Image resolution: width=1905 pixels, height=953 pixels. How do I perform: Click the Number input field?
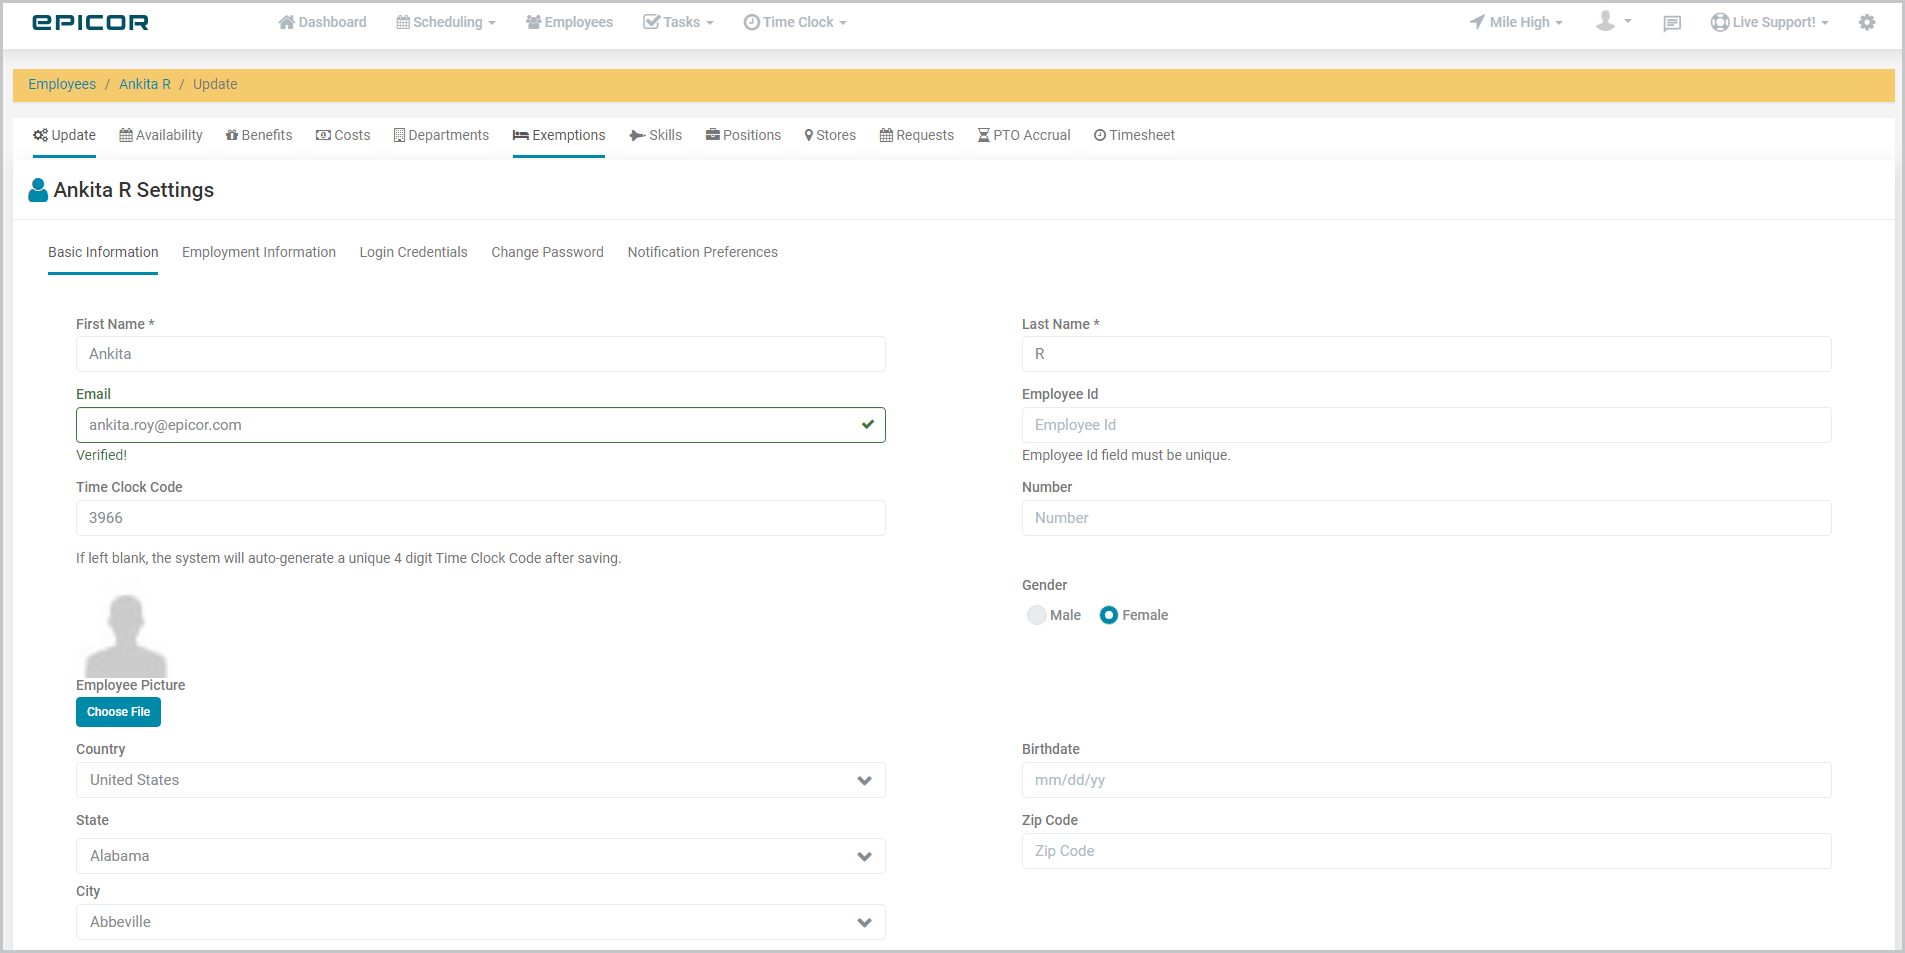(1427, 518)
